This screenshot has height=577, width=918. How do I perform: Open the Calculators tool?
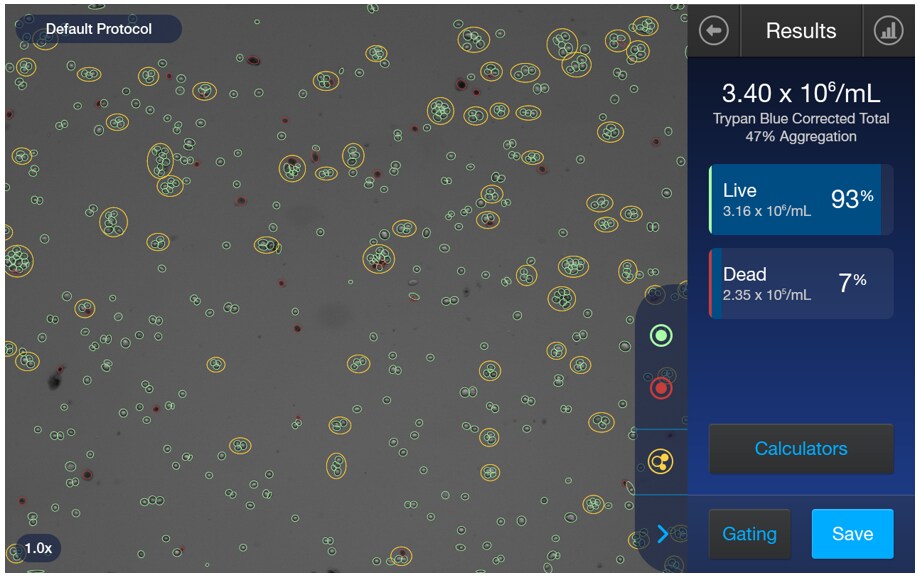pos(800,449)
